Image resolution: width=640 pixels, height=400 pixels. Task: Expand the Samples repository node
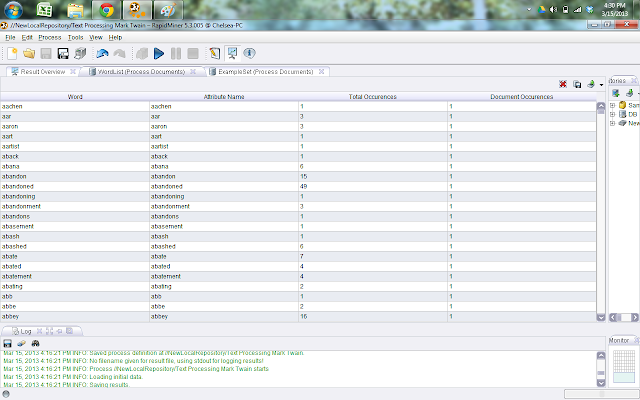coord(612,105)
